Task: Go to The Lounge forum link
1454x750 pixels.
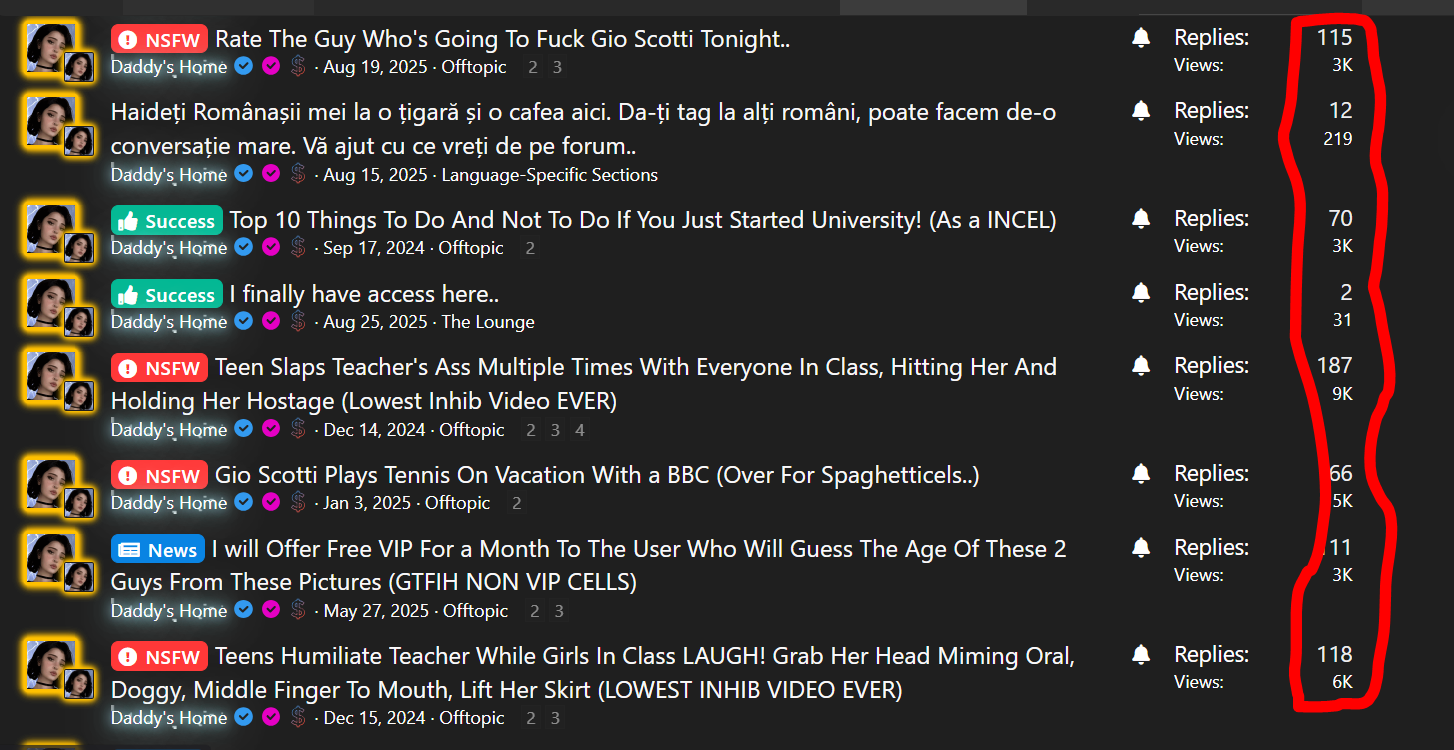Action: click(x=488, y=322)
